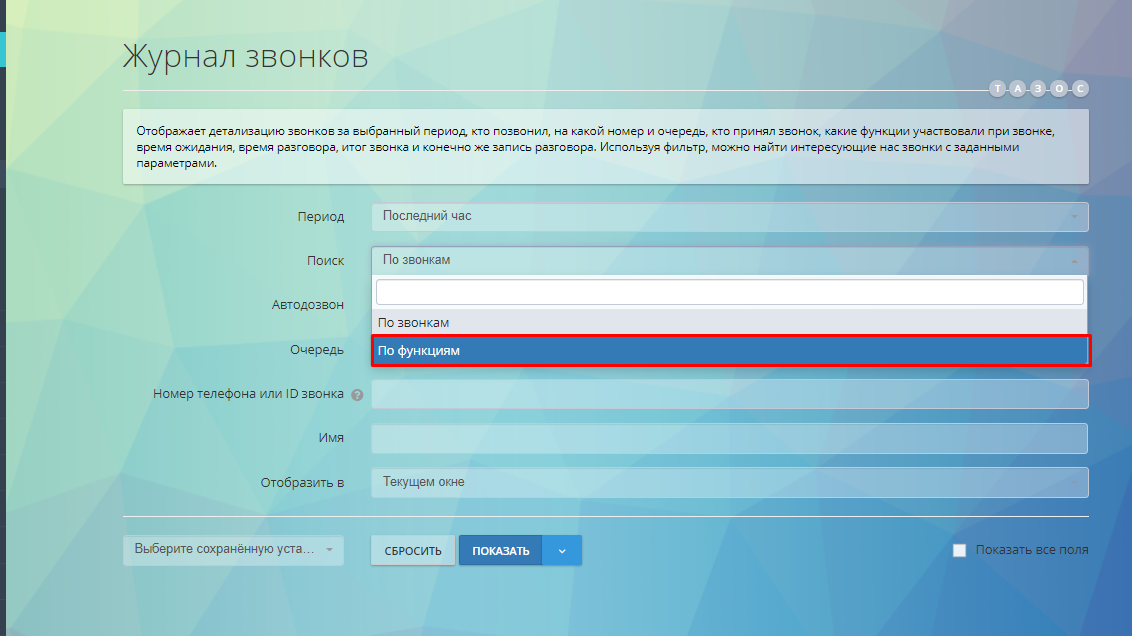Click the circular О icon

pos(1059,89)
